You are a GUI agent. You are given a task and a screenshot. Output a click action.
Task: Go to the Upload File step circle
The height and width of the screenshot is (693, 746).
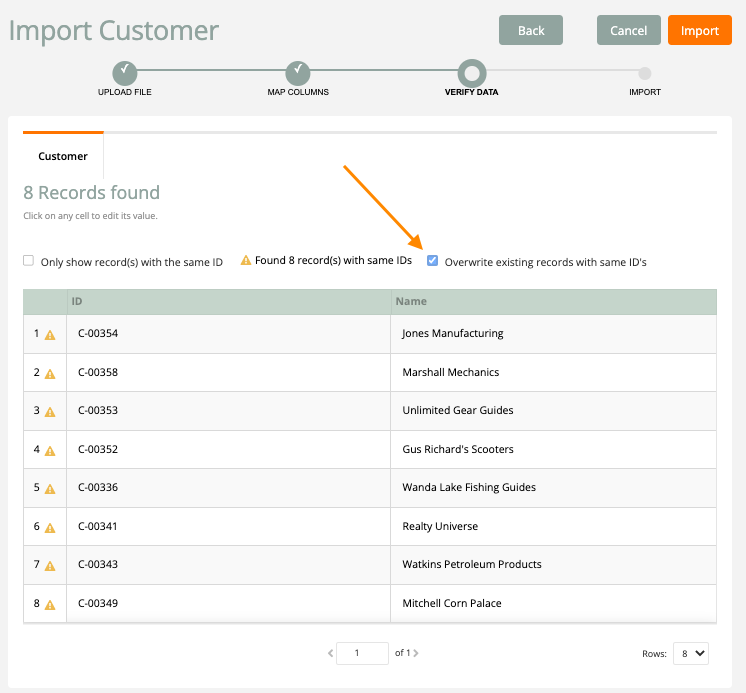point(125,73)
